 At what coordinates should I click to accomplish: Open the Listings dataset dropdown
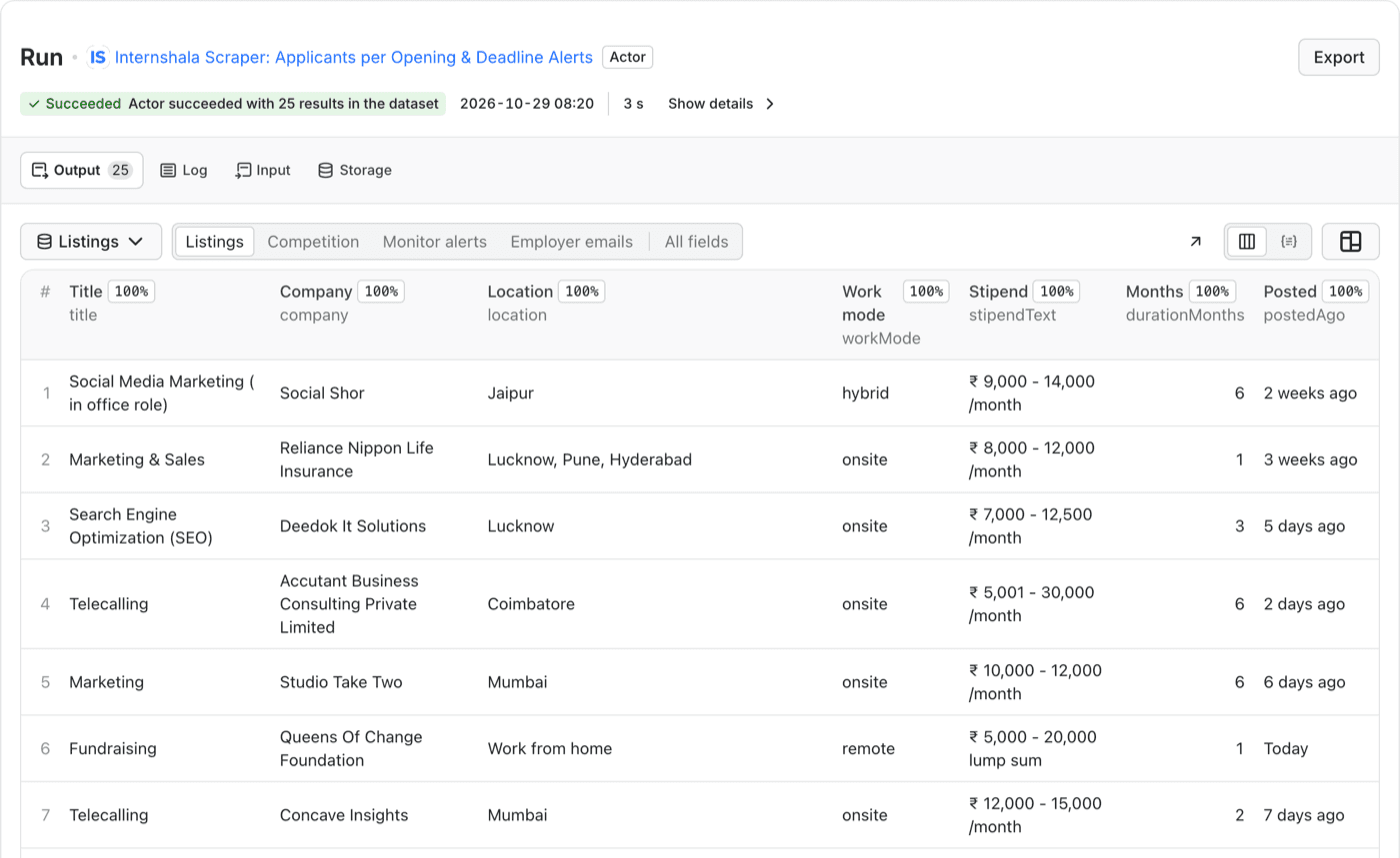click(x=91, y=241)
